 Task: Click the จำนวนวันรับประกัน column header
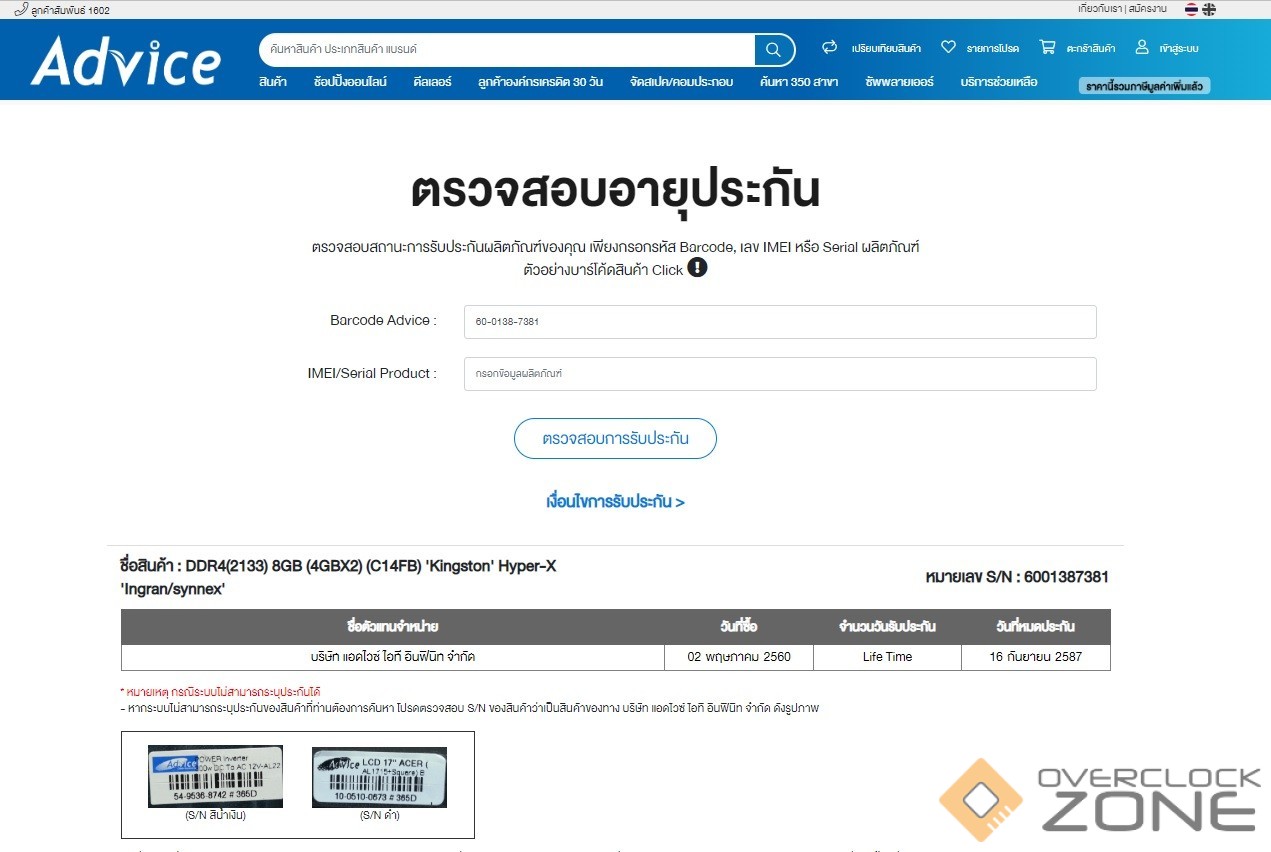click(x=887, y=627)
